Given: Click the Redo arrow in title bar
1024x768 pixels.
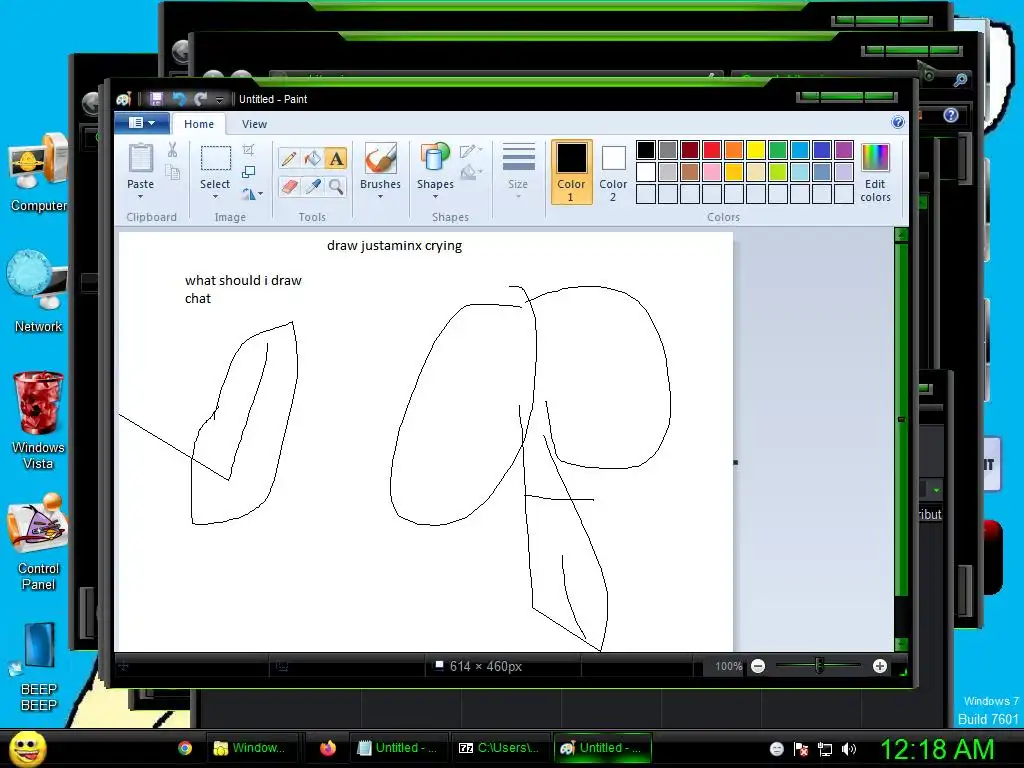Looking at the screenshot, I should click(x=200, y=99).
